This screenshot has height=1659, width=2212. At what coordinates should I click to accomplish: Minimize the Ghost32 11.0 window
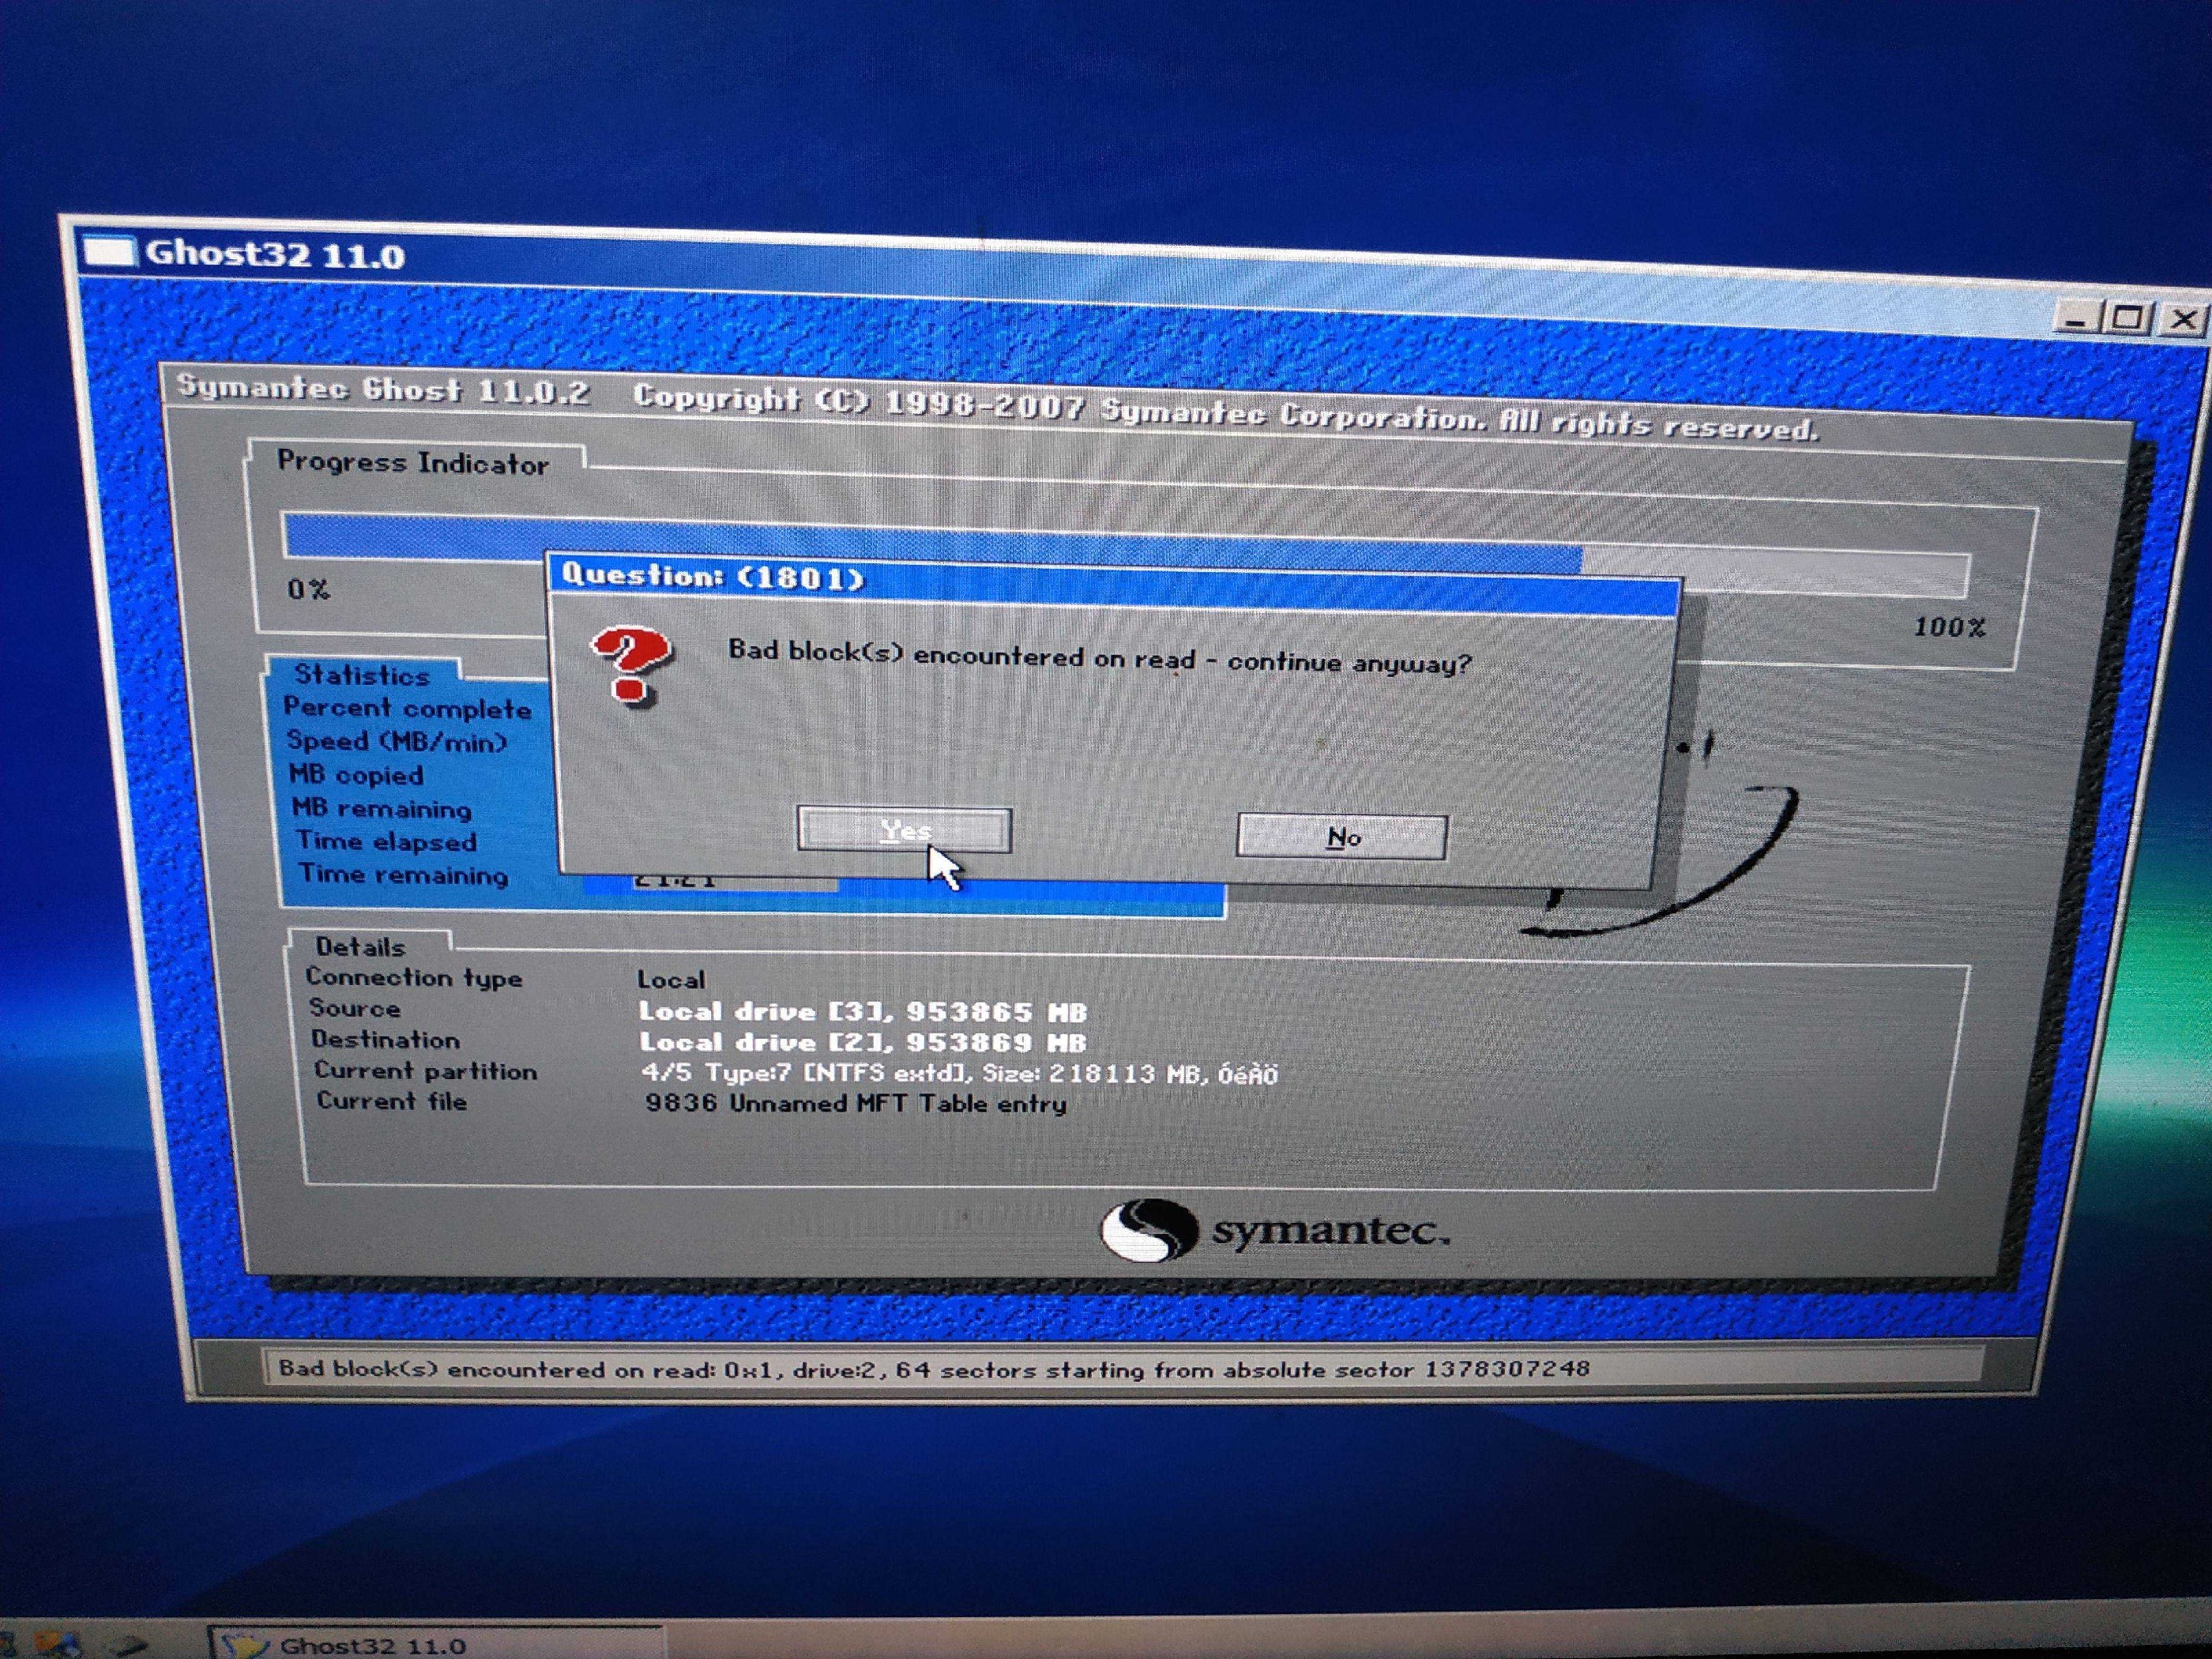click(x=2076, y=320)
